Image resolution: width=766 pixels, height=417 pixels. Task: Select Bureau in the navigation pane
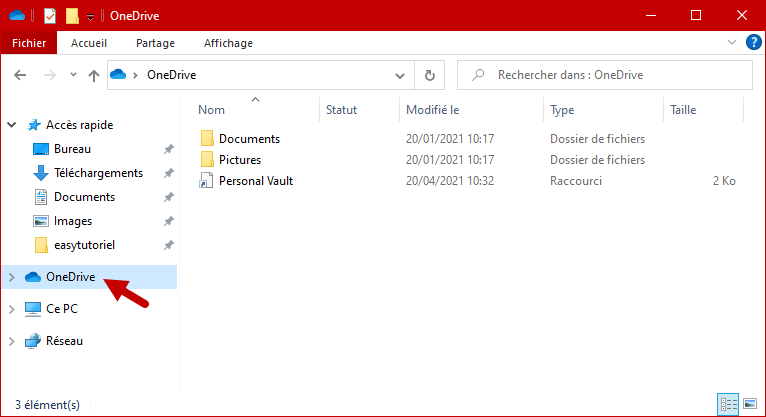(x=72, y=149)
